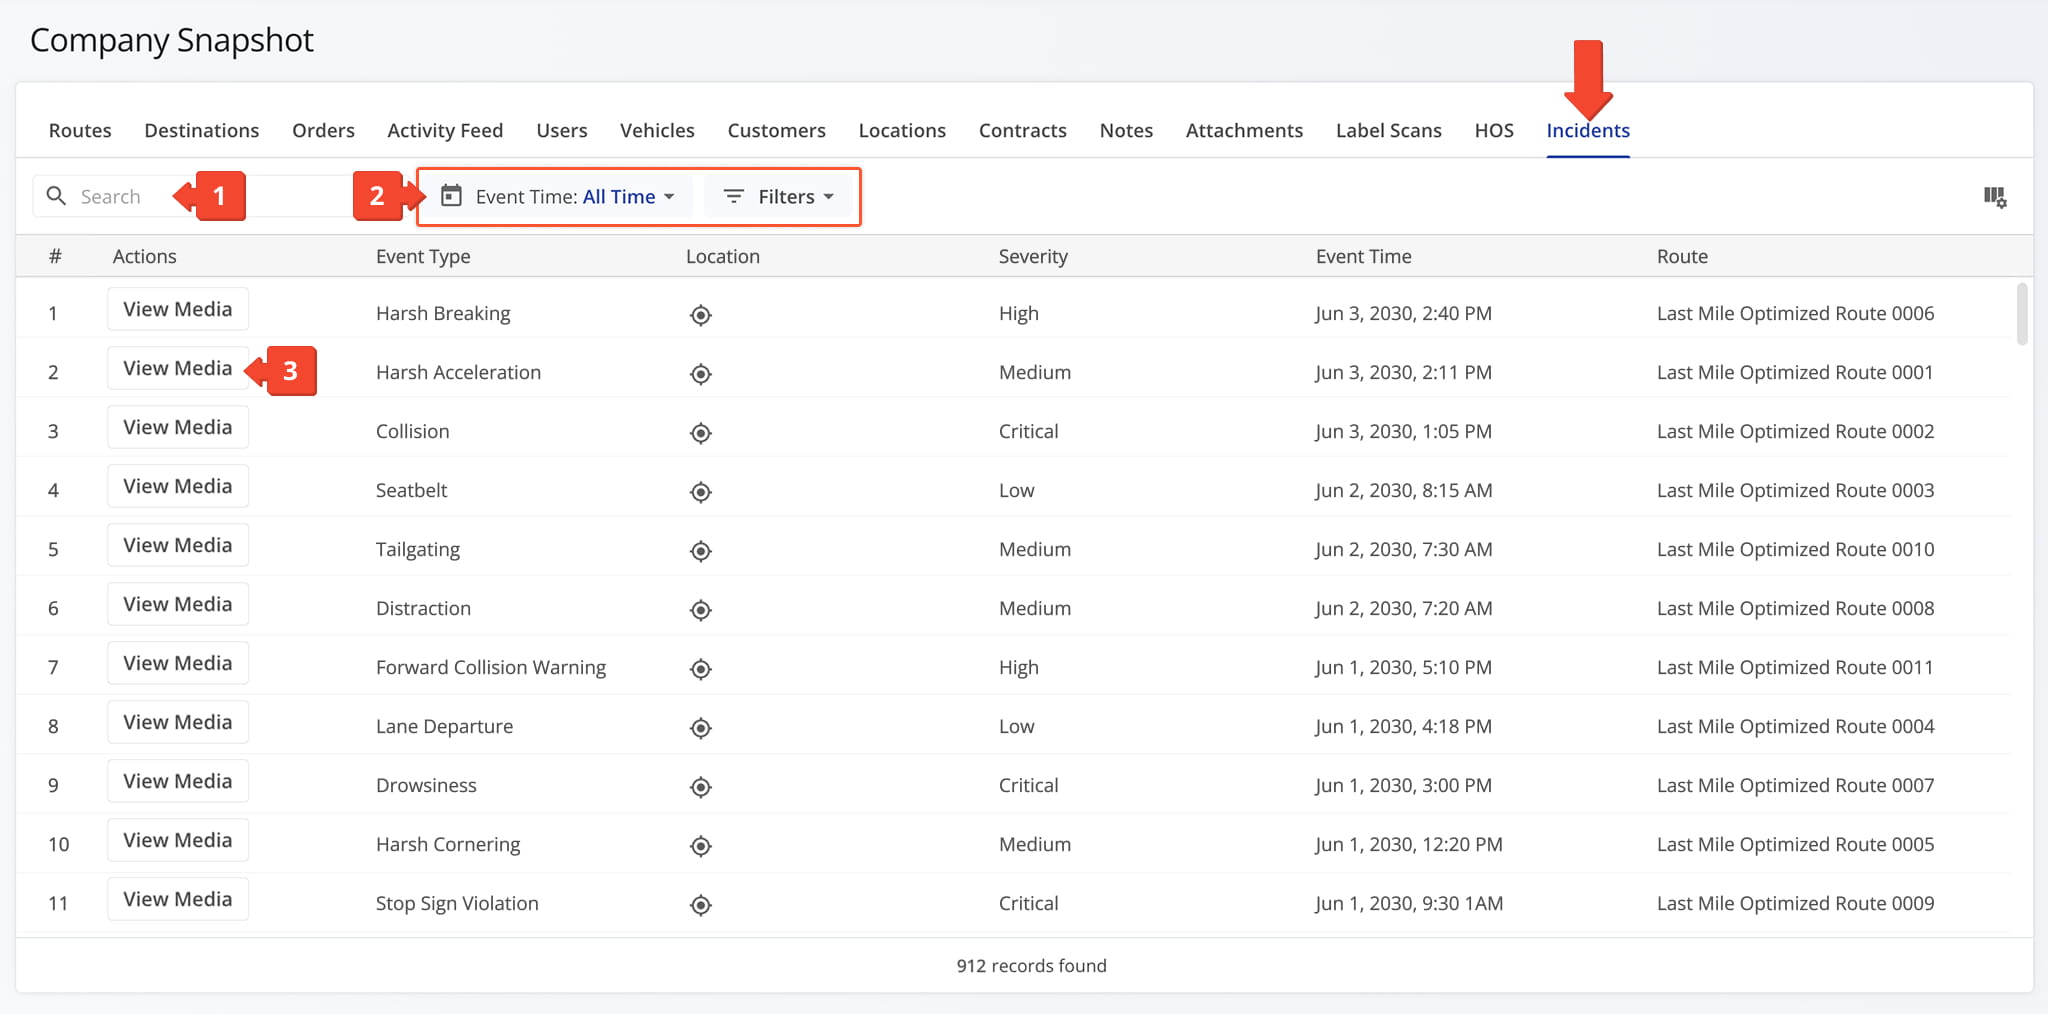Click 'Jun 3, 2030, 2:11 PM' cell

tap(1403, 372)
